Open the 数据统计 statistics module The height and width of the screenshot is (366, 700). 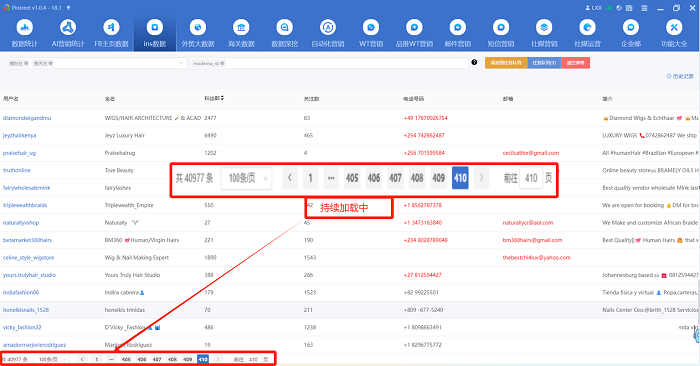[25, 33]
